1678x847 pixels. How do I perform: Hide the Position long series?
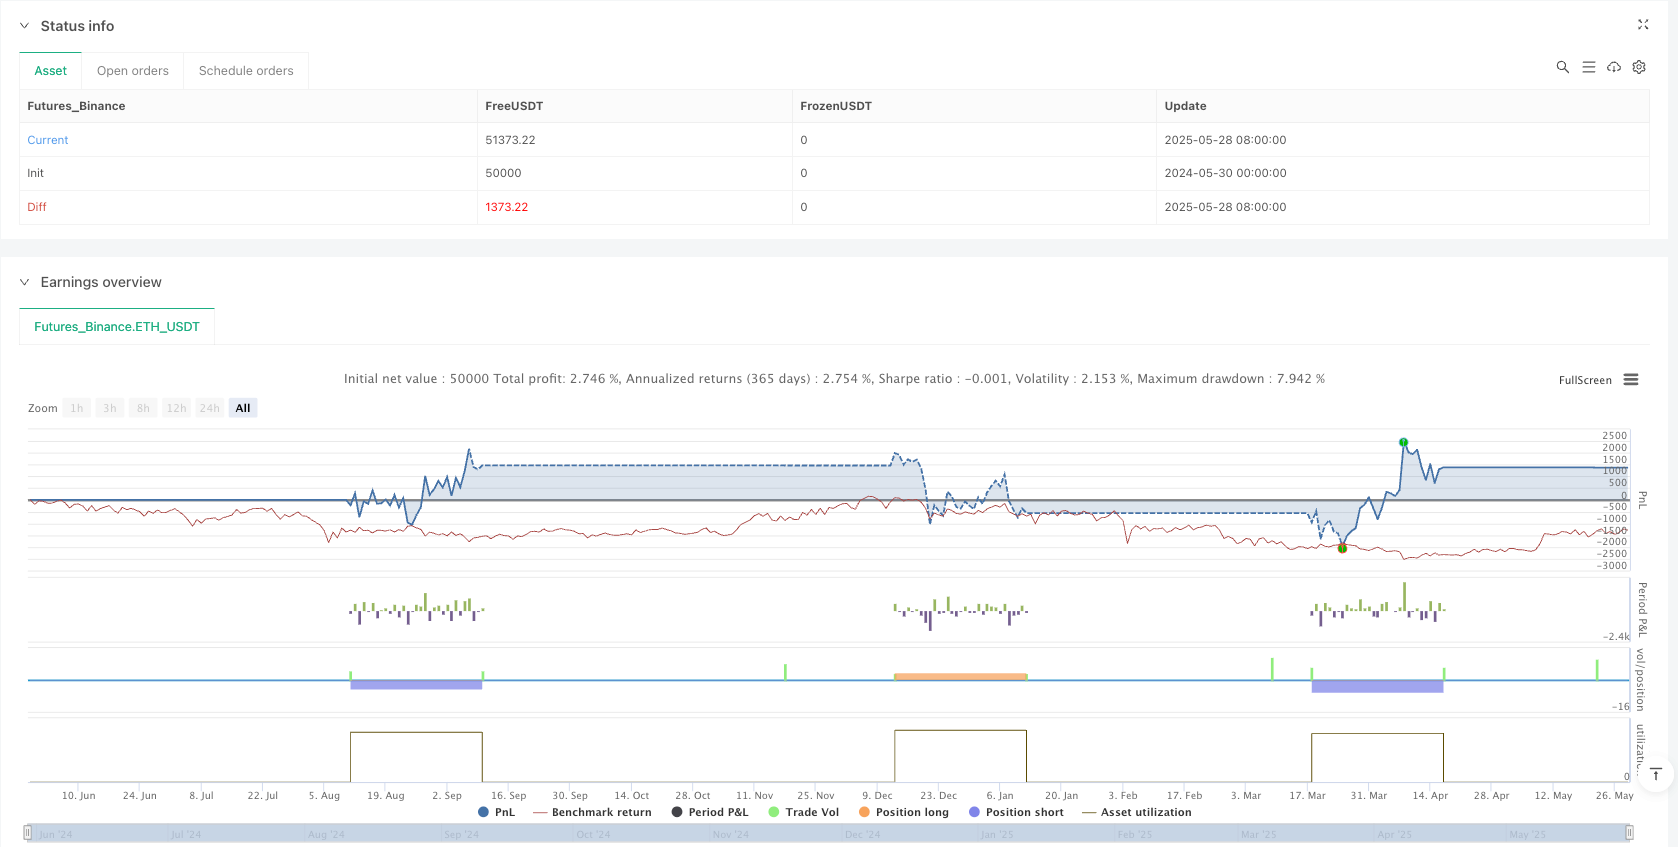tap(903, 812)
